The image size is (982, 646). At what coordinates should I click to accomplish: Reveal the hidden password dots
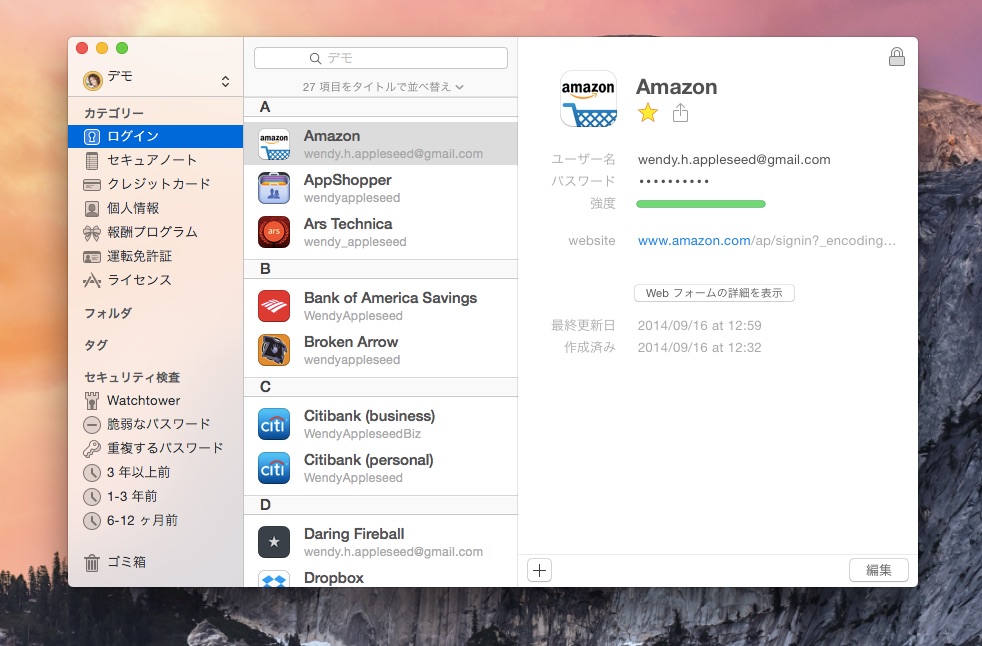673,182
